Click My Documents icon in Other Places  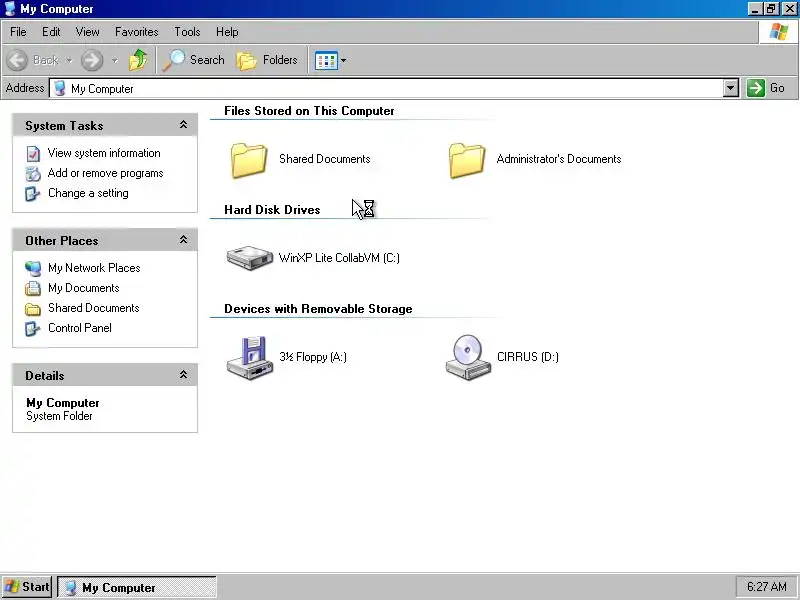click(x=33, y=288)
